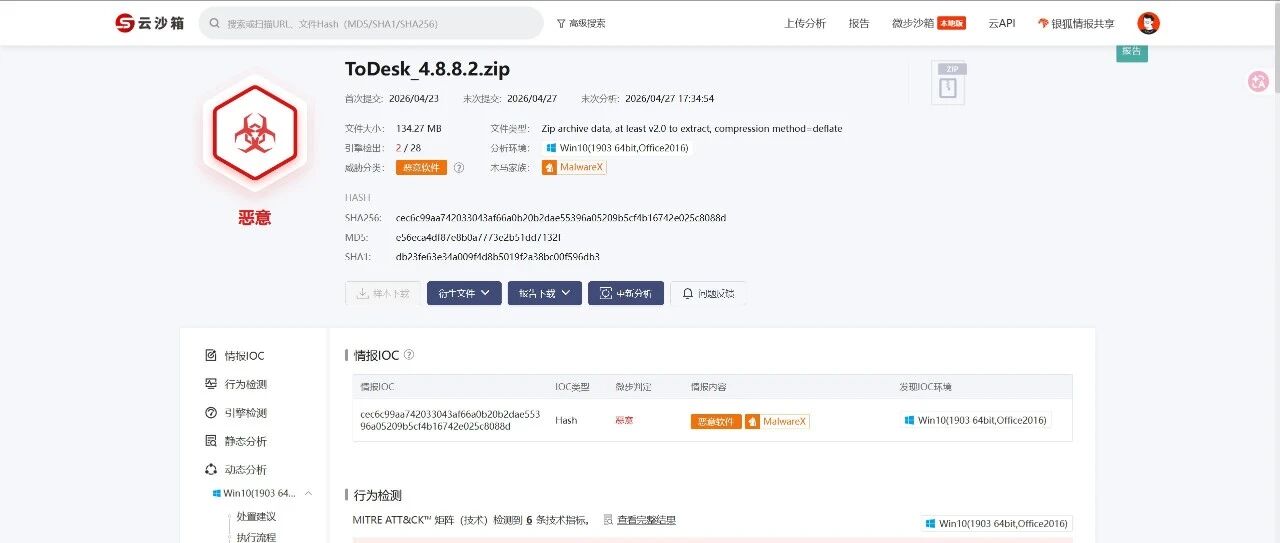Select 处置建议 sidebar sub-item
This screenshot has width=1280, height=543.
(x=256, y=517)
